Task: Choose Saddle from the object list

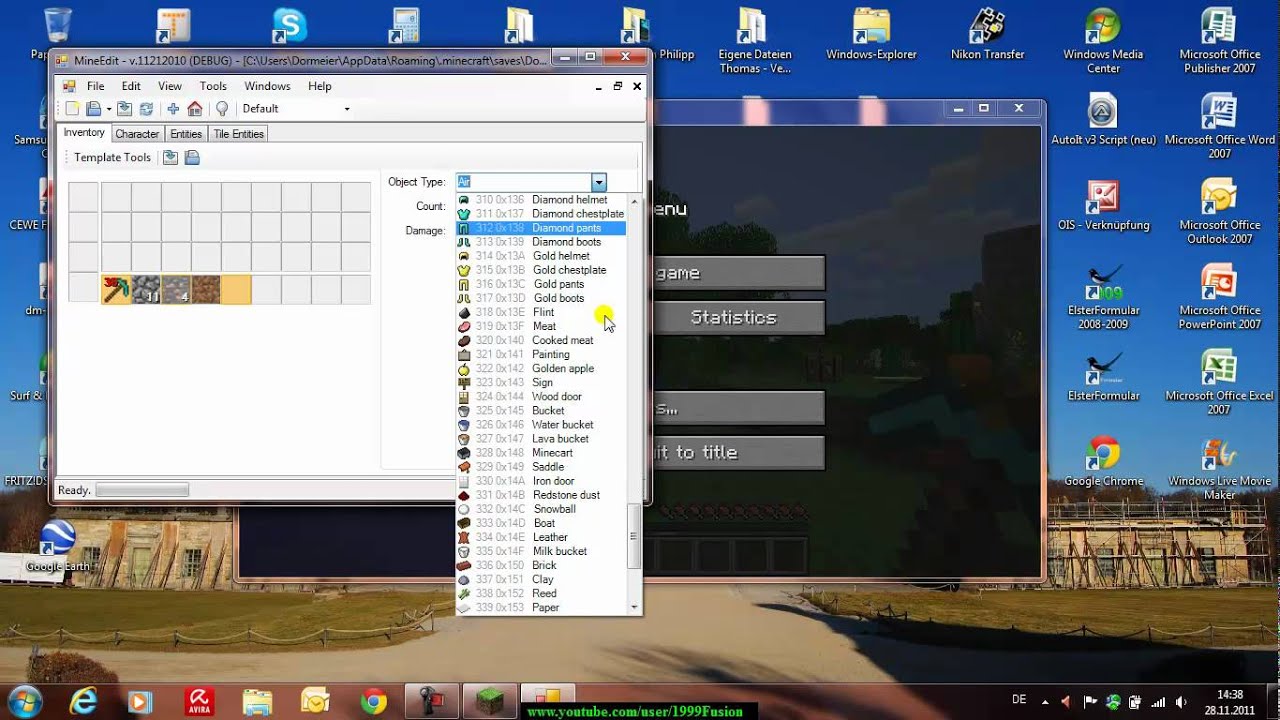Action: pos(541,466)
